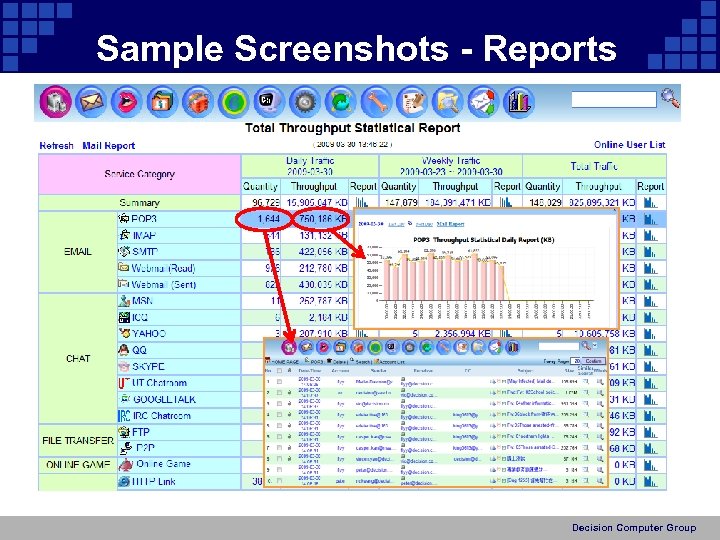Tick the checkbox on mail list row 3
Screen dimensions: 720x540
click(279, 404)
